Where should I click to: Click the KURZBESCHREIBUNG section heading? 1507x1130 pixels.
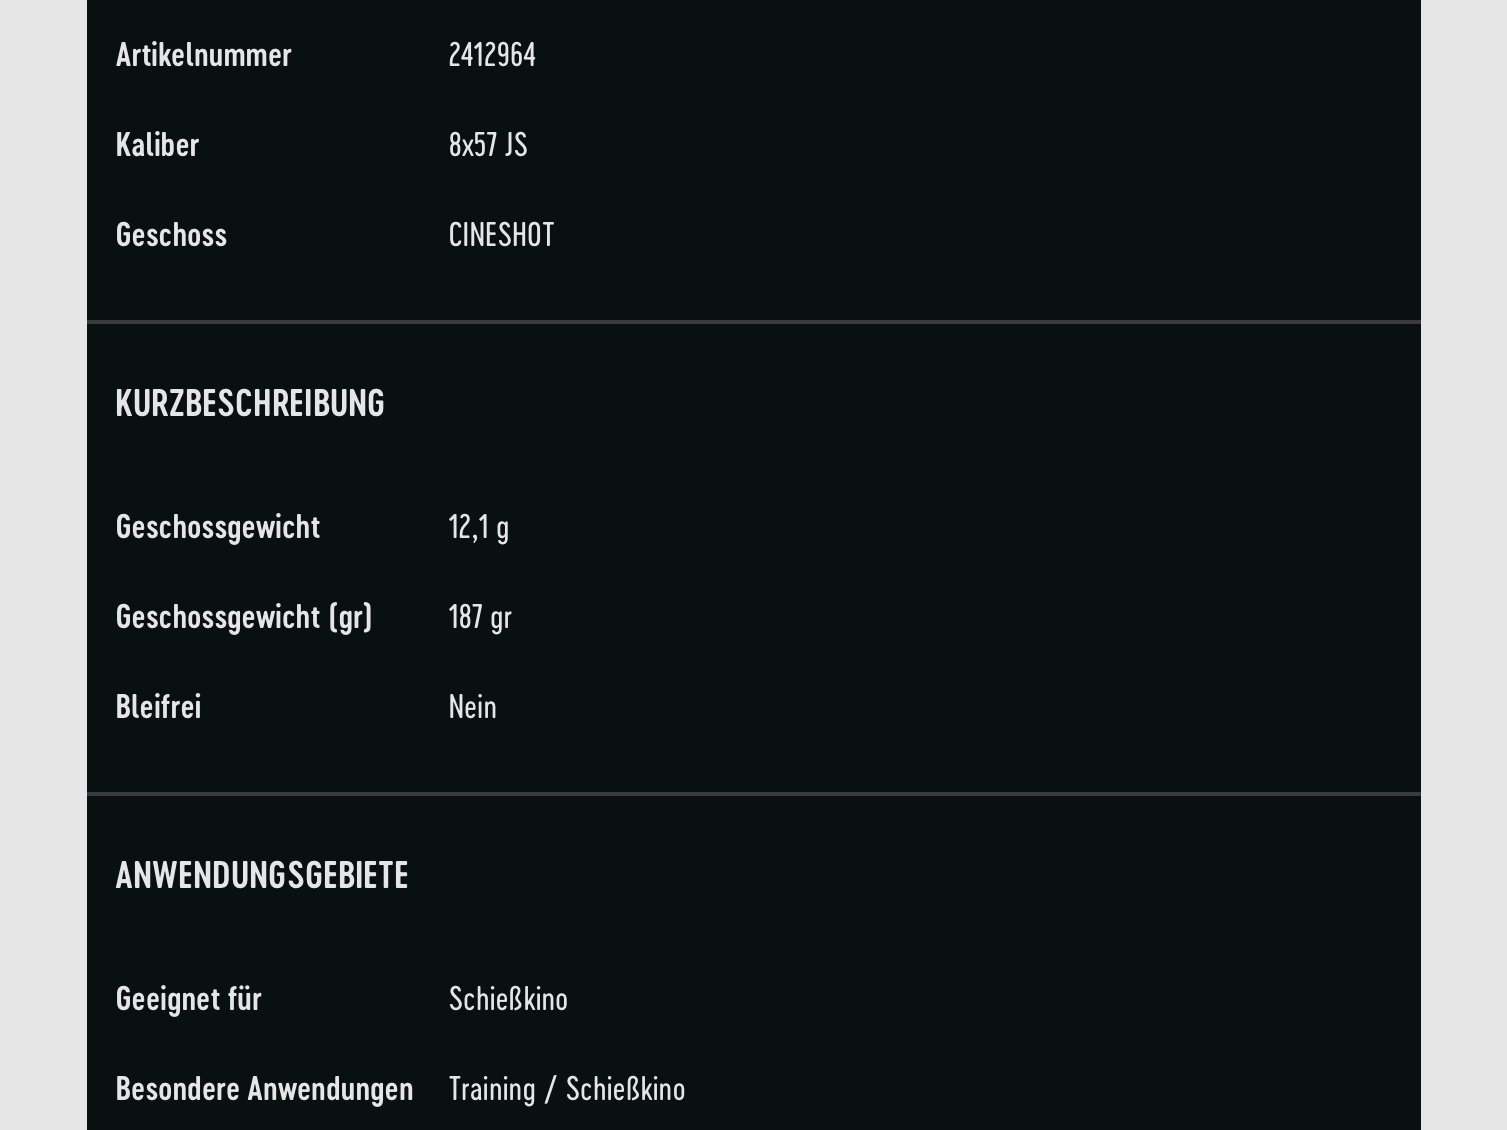point(250,403)
